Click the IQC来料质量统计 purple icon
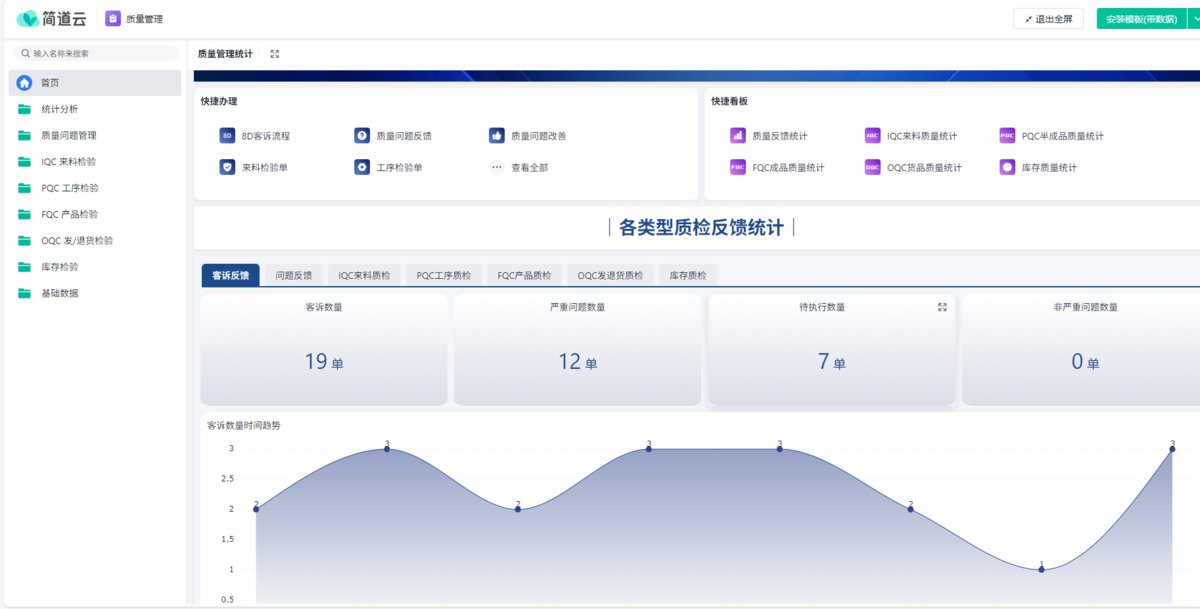This screenshot has height=609, width=1200. point(873,136)
